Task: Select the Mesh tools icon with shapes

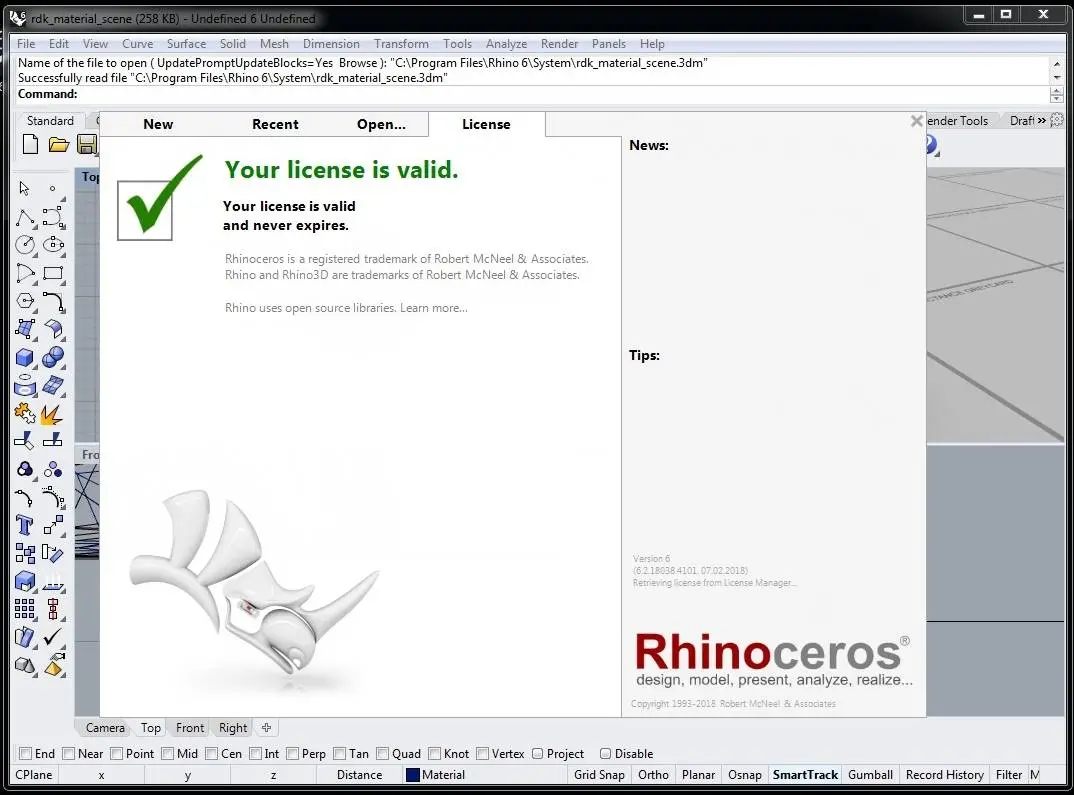Action: [x=25, y=665]
